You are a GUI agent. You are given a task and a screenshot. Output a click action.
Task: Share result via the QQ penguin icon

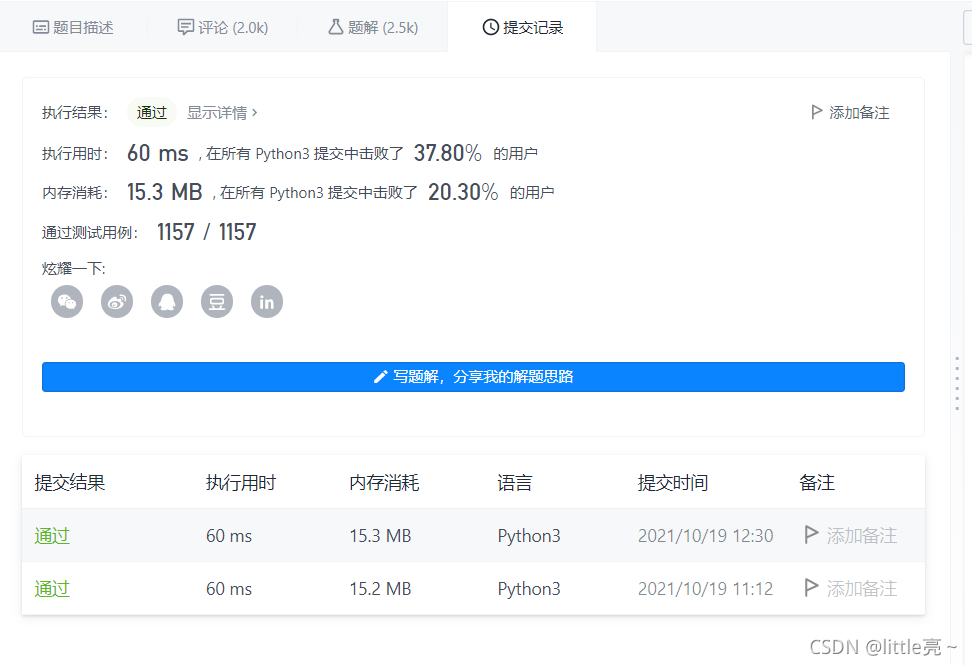(166, 301)
